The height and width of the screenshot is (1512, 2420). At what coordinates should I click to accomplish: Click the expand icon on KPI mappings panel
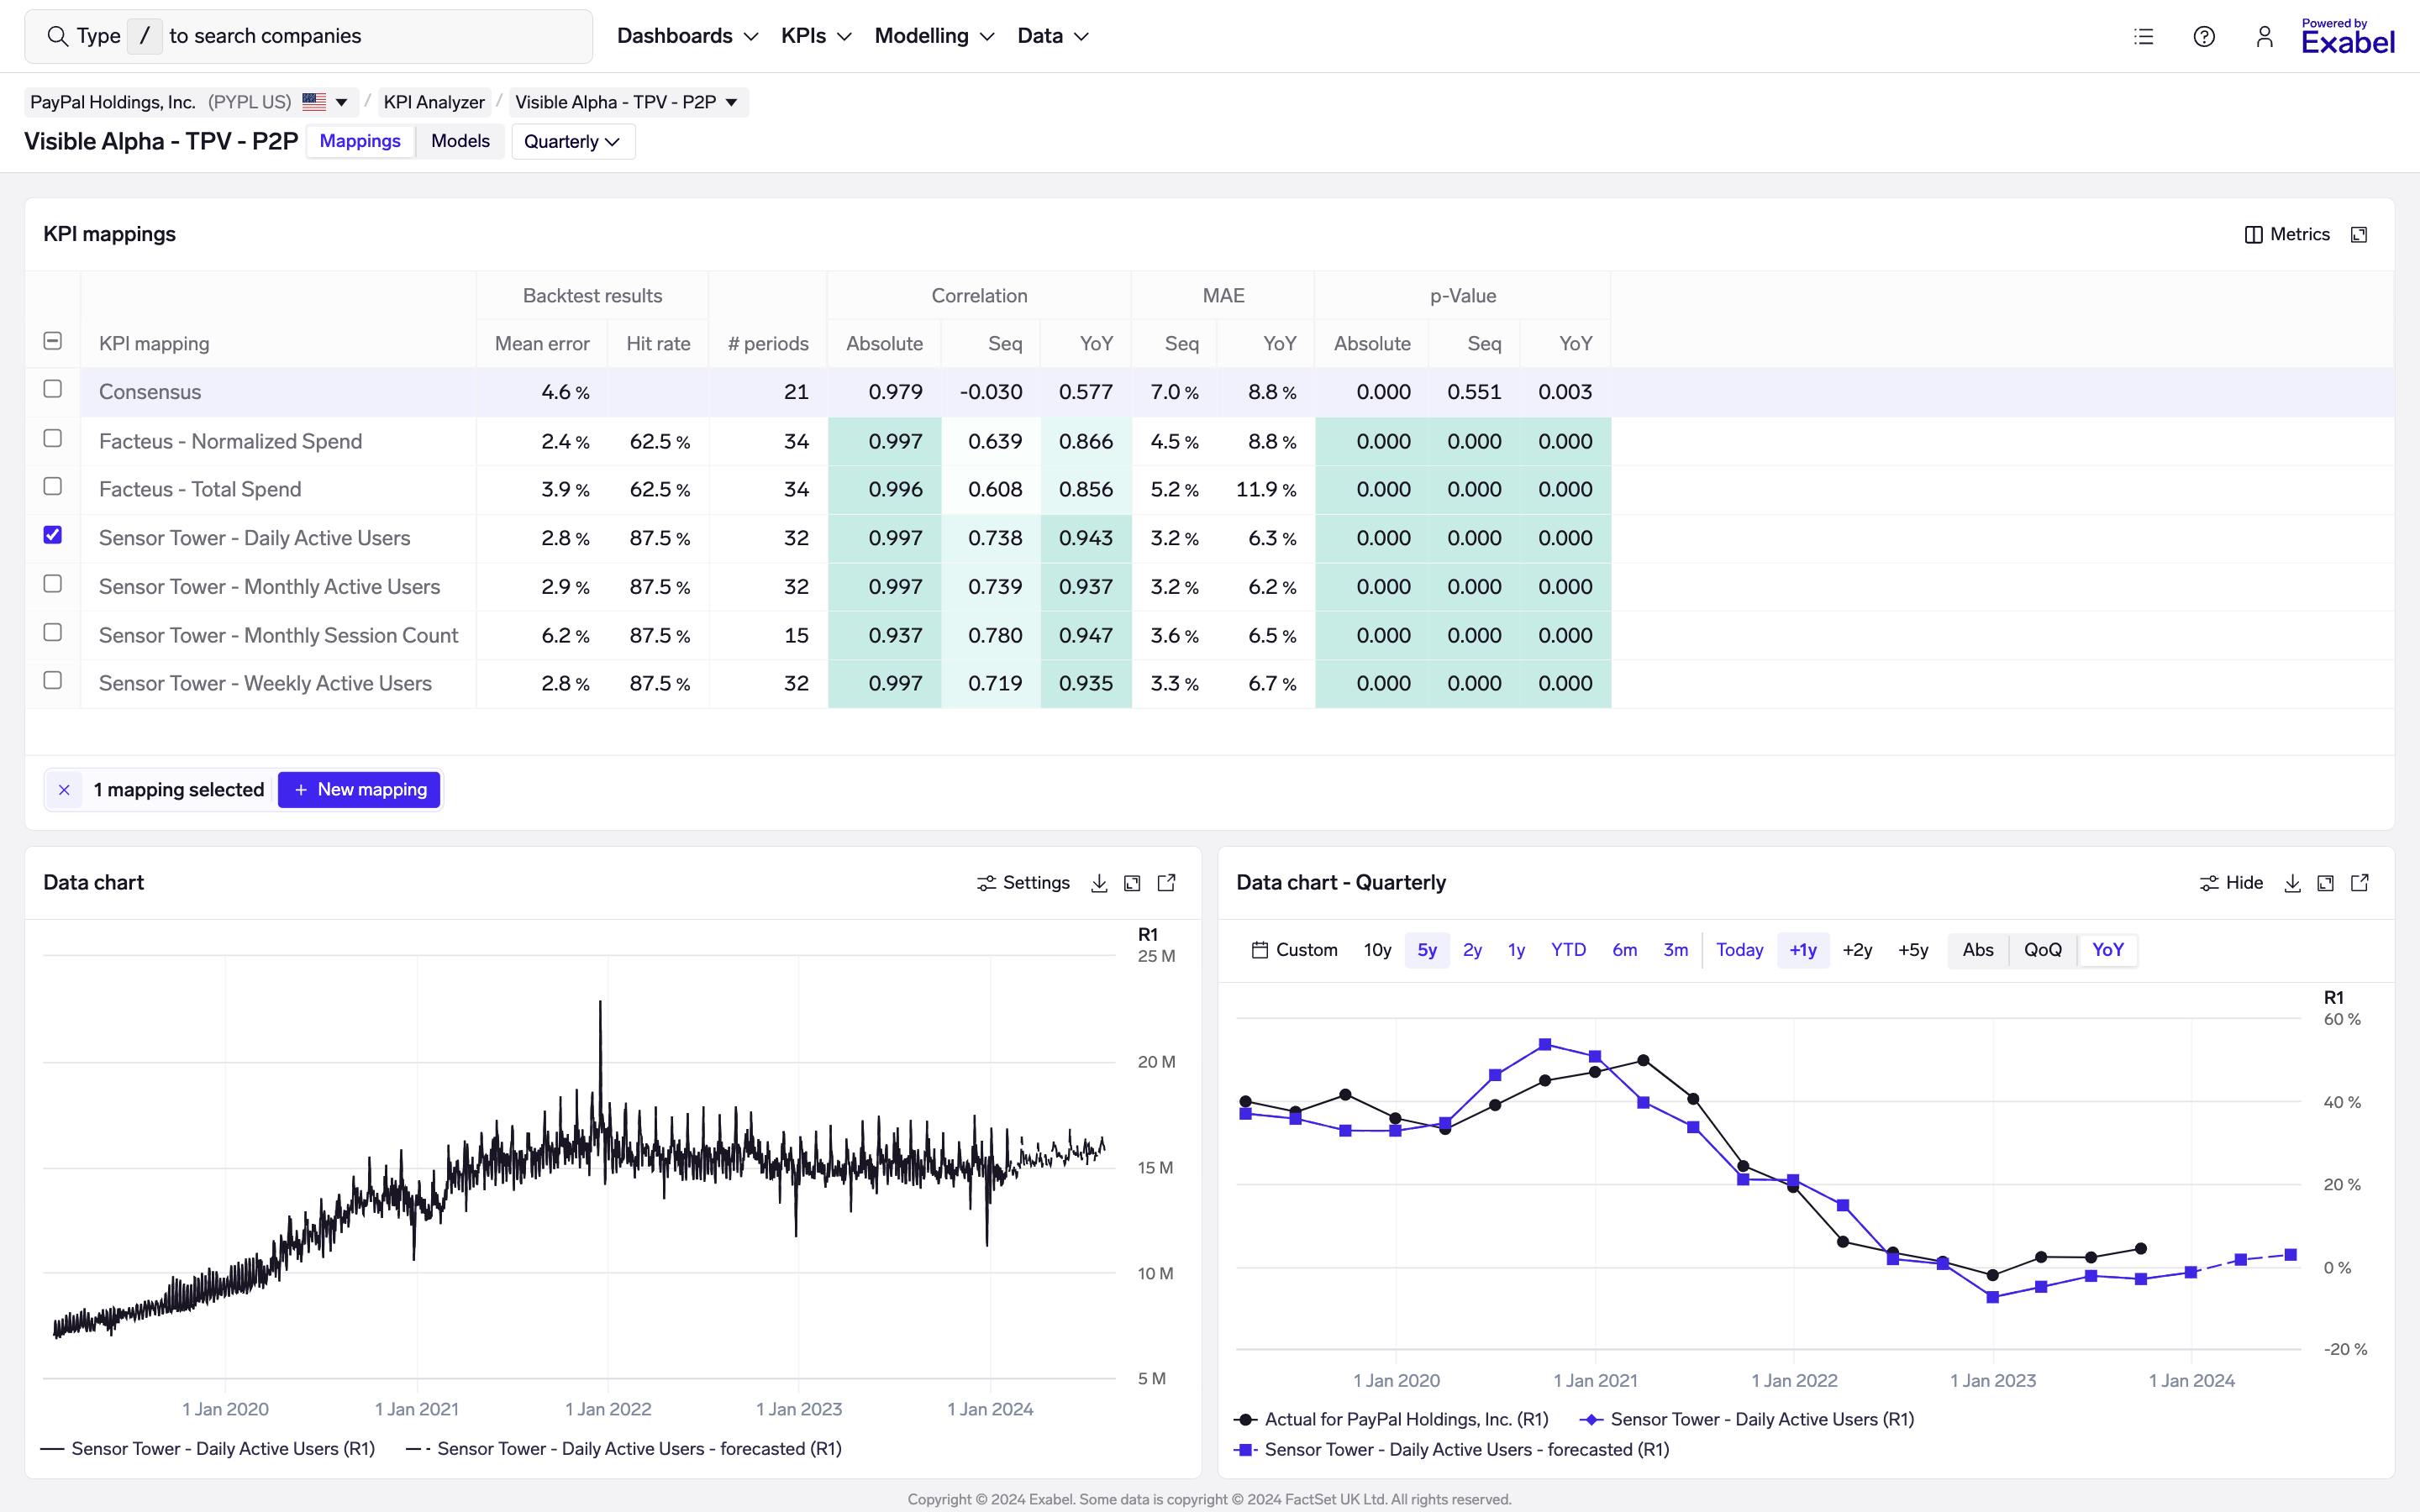2361,234
